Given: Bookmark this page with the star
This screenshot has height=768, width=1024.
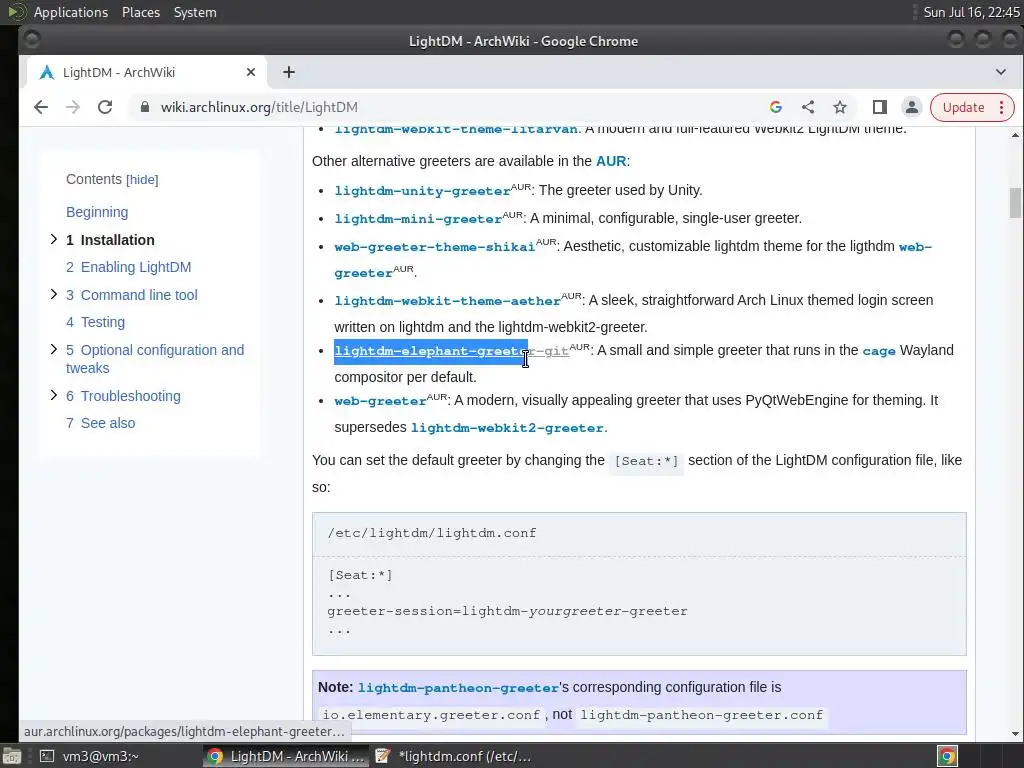Looking at the screenshot, I should (x=840, y=107).
